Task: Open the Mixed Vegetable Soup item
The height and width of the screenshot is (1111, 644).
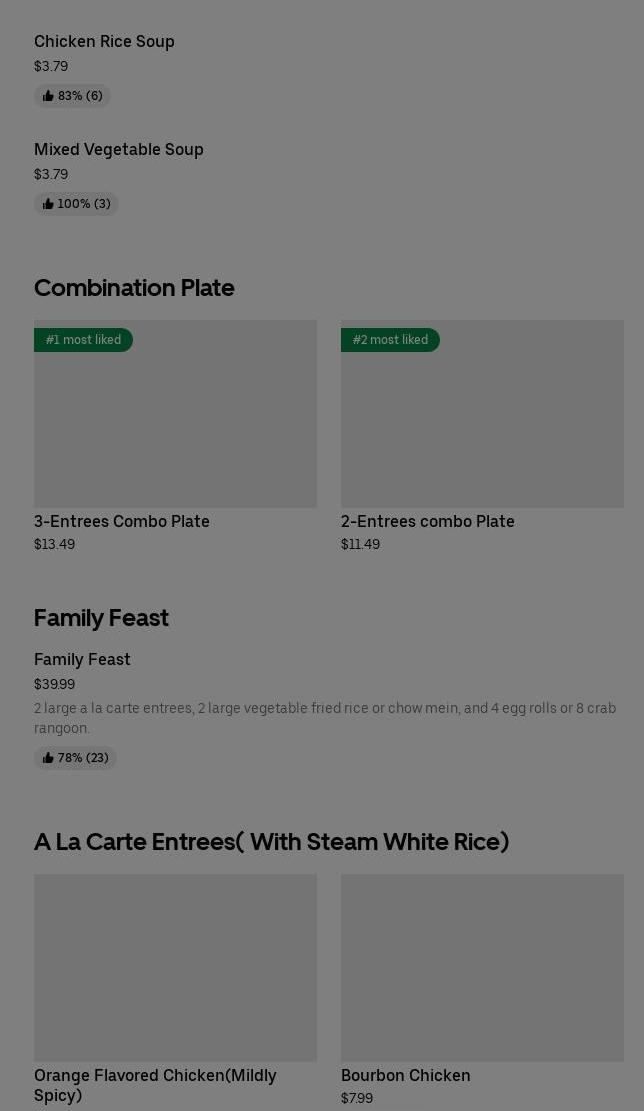Action: [118, 149]
